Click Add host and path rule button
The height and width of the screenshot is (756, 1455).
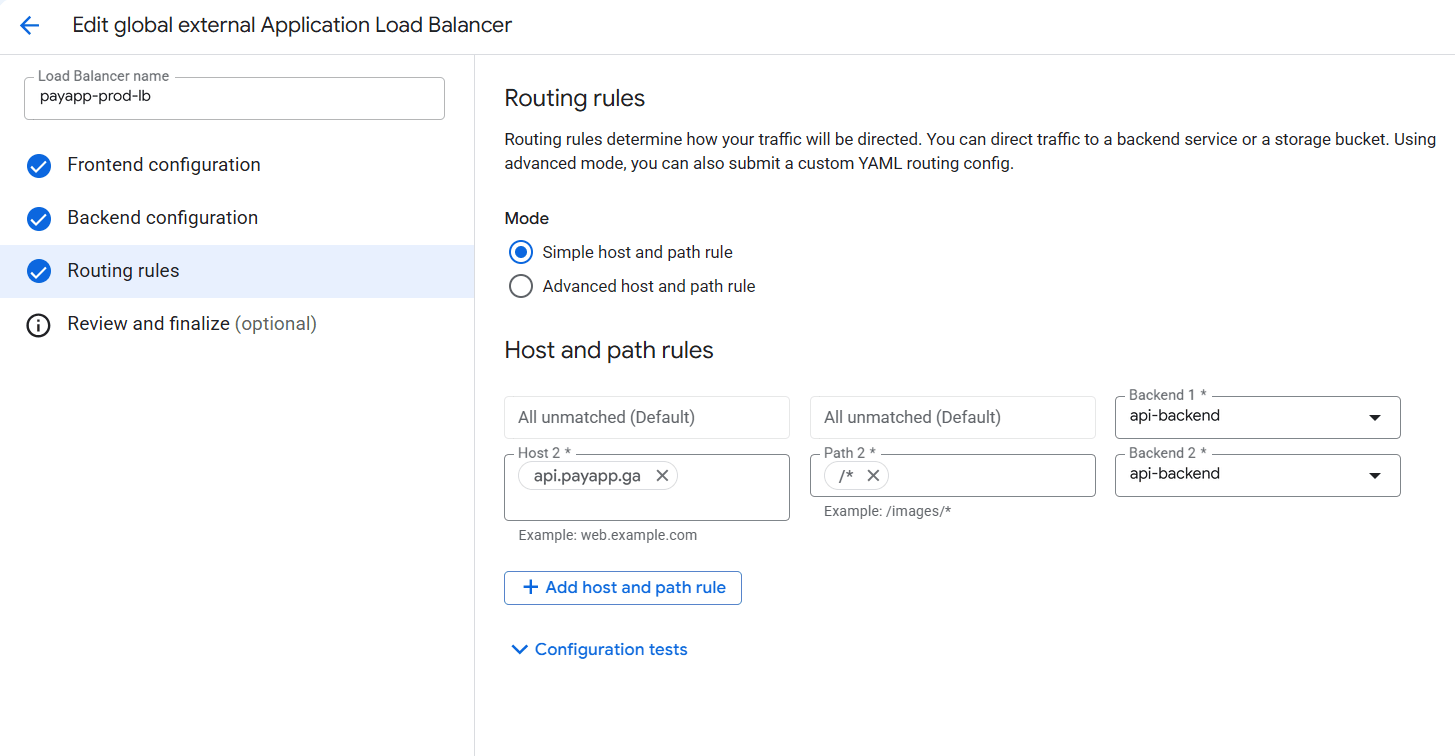click(x=622, y=588)
